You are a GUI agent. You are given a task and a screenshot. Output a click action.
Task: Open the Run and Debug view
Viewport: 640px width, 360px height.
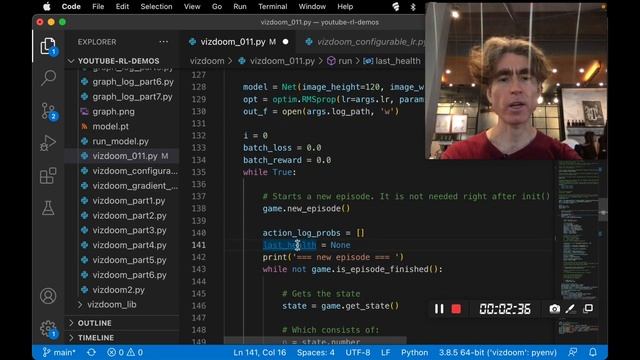click(48, 143)
